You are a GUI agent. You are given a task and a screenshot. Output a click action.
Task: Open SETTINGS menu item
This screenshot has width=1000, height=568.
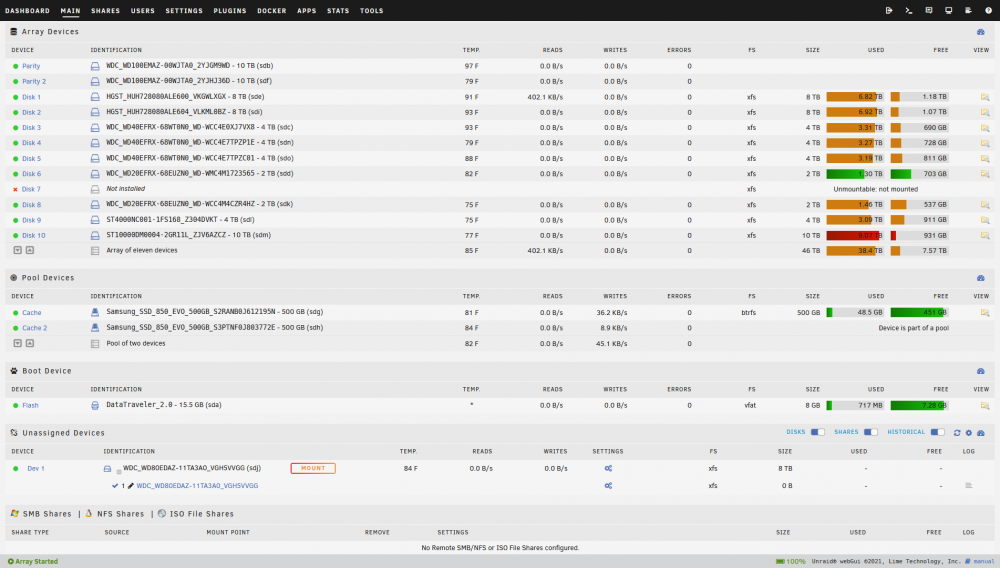pyautogui.click(x=184, y=11)
